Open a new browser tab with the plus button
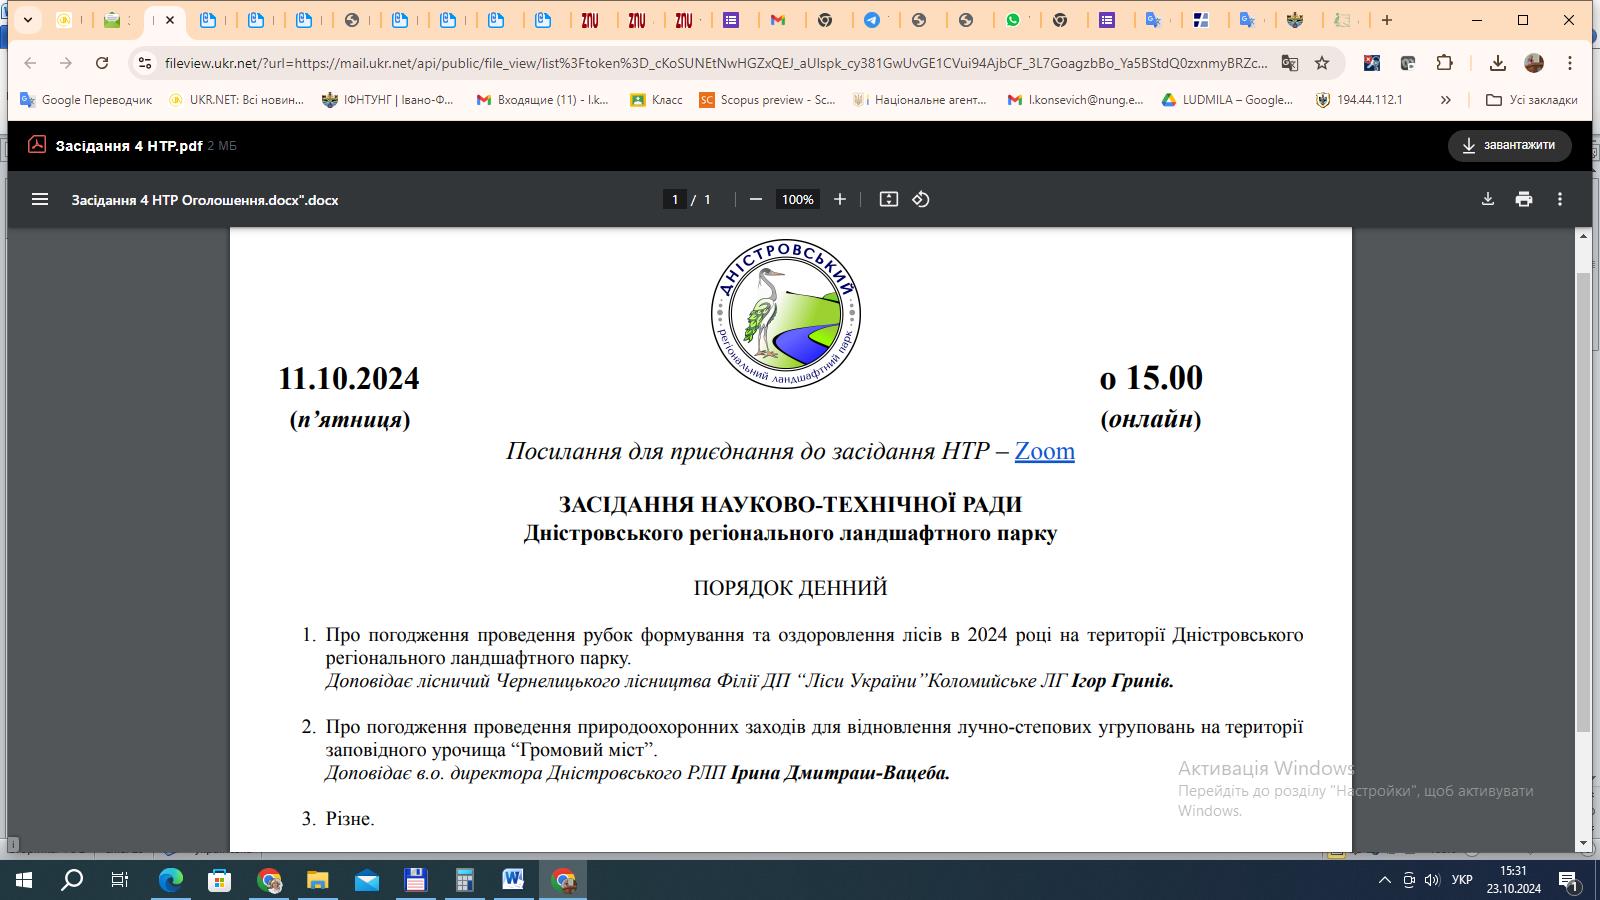The image size is (1600, 900). (x=1386, y=22)
